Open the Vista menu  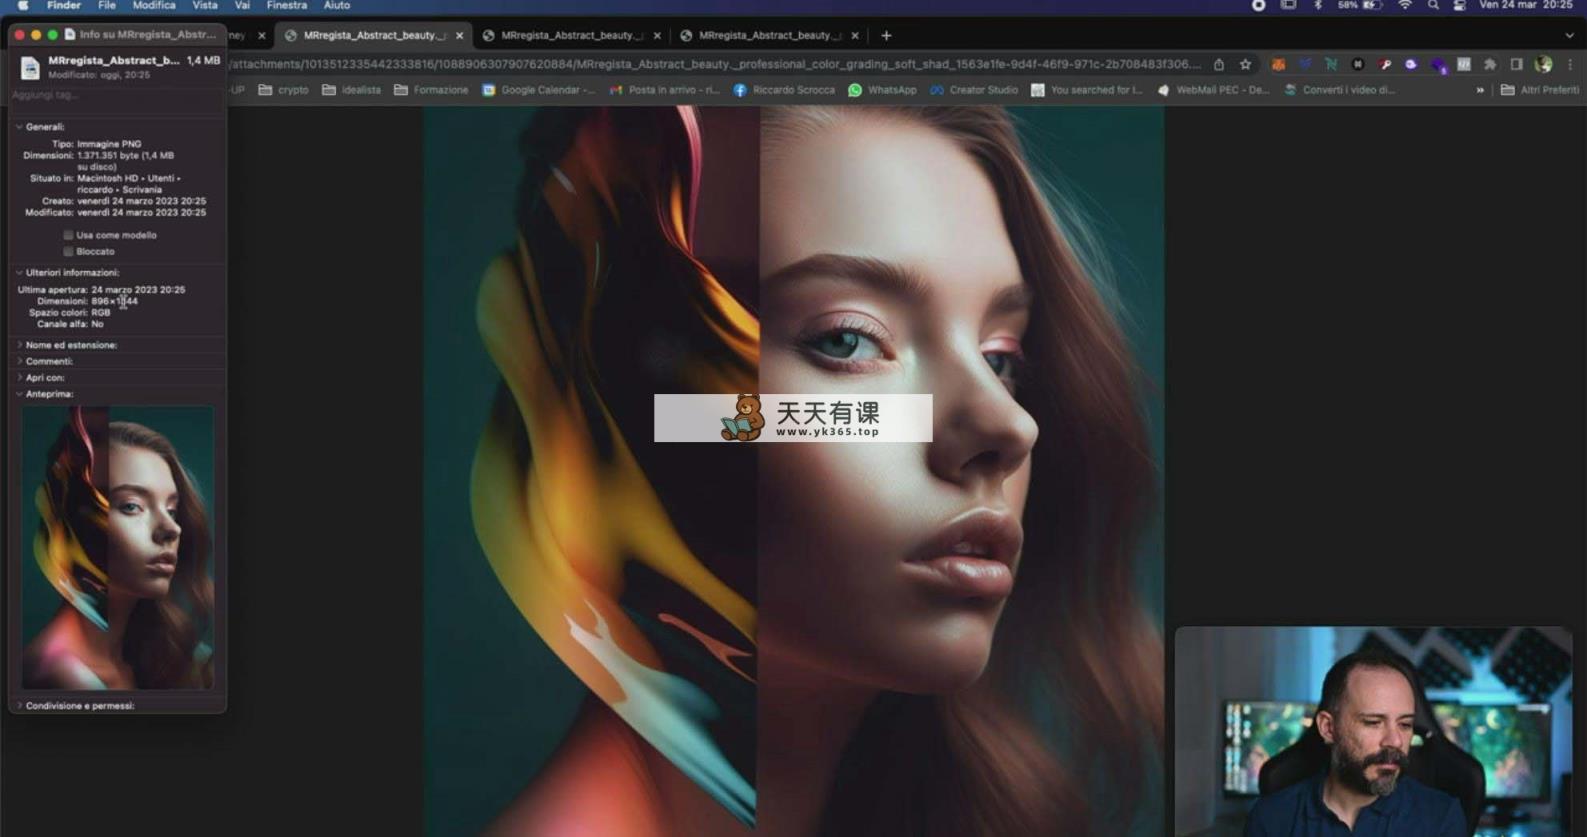click(x=205, y=6)
